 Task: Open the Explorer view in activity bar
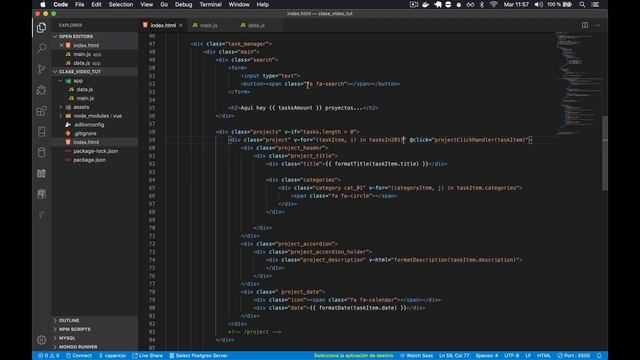[x=42, y=27]
